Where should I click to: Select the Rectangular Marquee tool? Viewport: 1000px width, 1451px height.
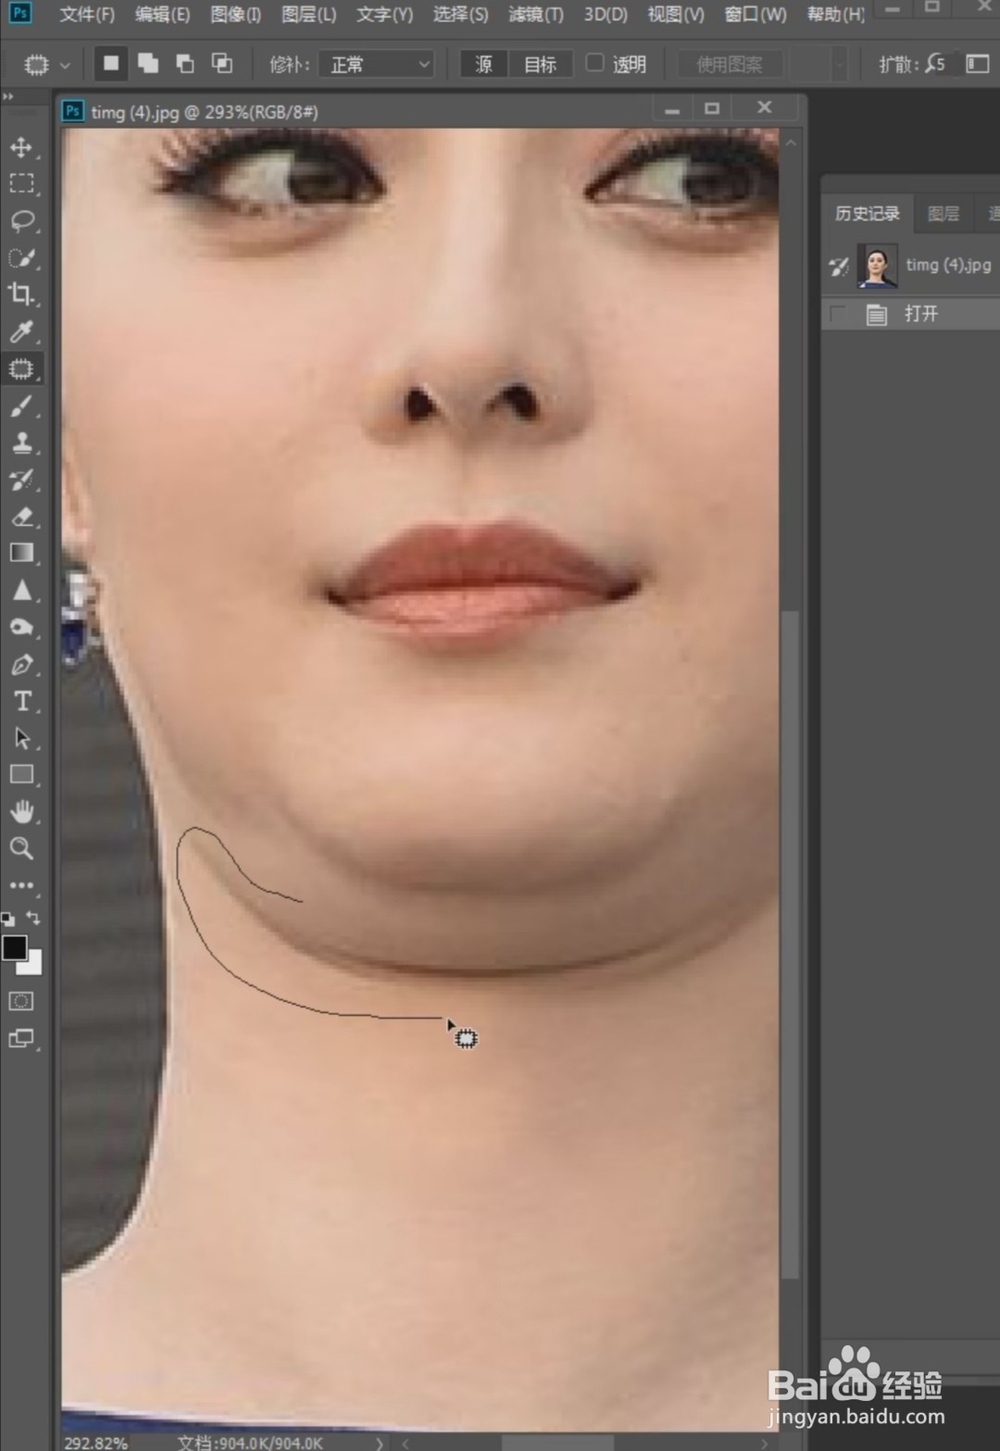tap(21, 184)
